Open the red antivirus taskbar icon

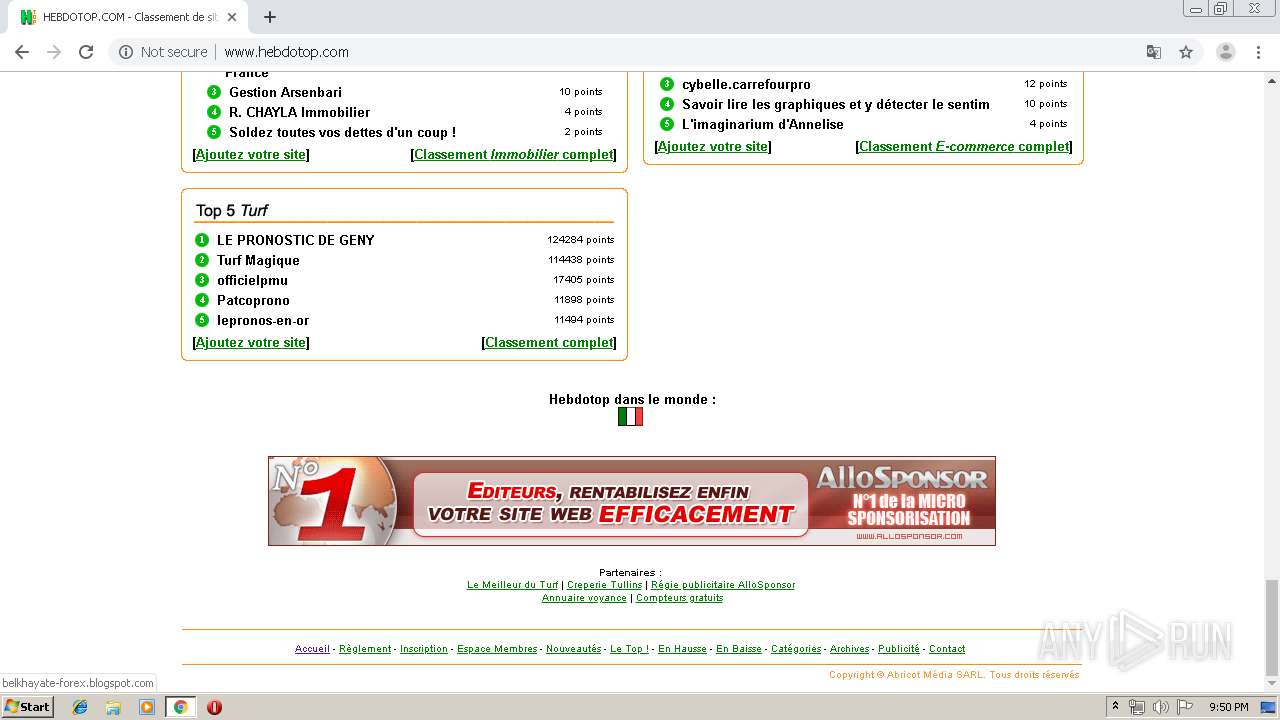point(214,707)
